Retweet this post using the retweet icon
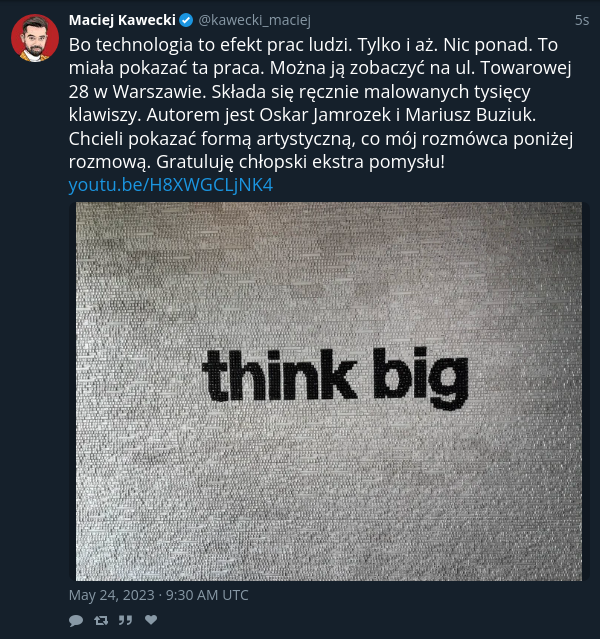Viewport: 600px width, 639px height. click(101, 620)
